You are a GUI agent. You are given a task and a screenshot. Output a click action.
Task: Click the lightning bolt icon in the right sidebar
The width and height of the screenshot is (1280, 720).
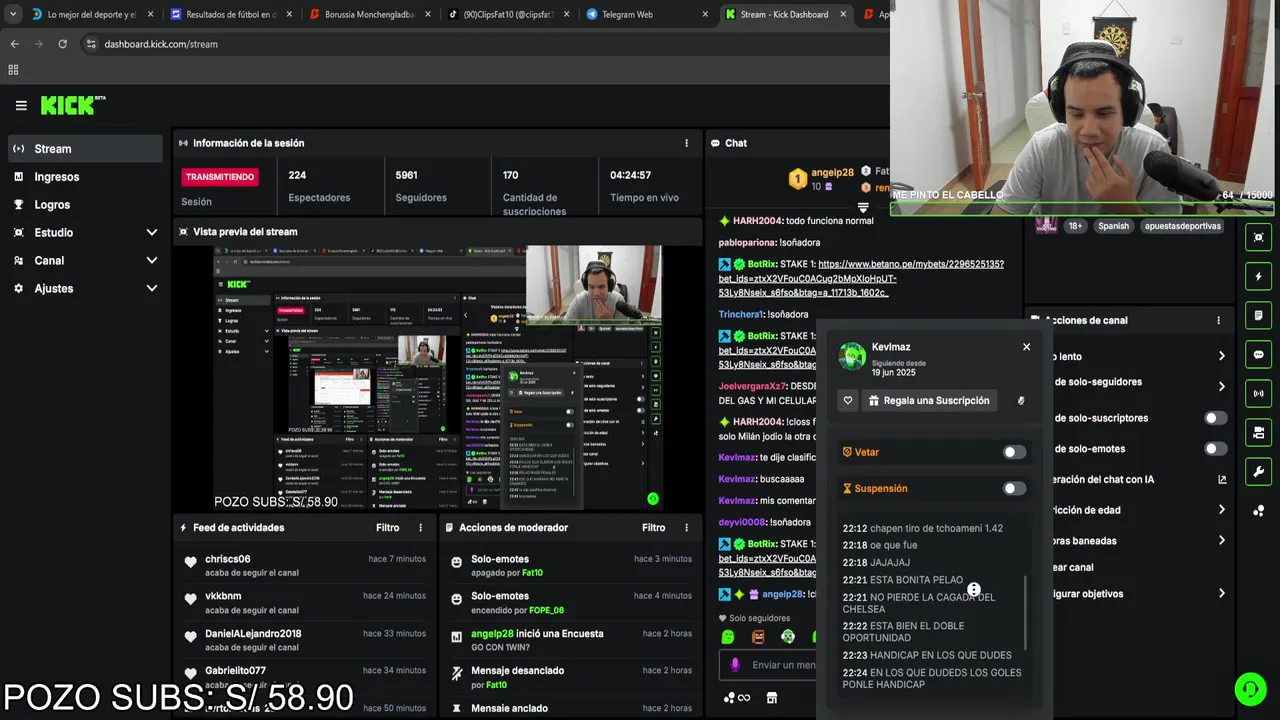[1258, 276]
